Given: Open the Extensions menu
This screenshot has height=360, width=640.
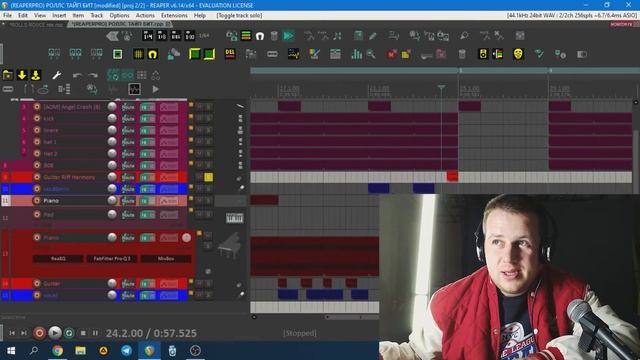Looking at the screenshot, I should (x=174, y=15).
